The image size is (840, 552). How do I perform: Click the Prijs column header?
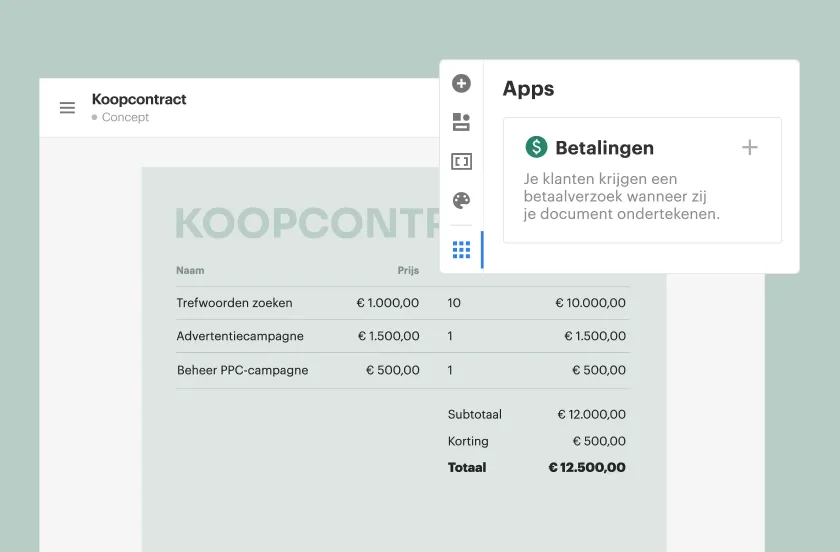click(x=408, y=270)
